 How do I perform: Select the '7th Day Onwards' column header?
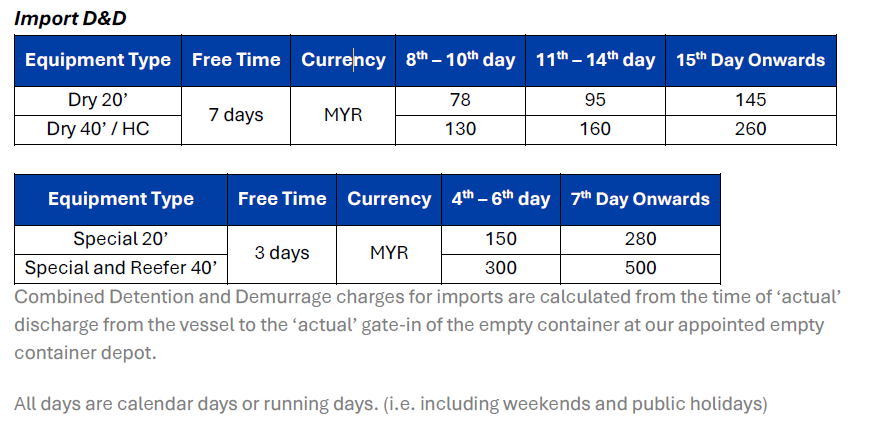(x=640, y=199)
